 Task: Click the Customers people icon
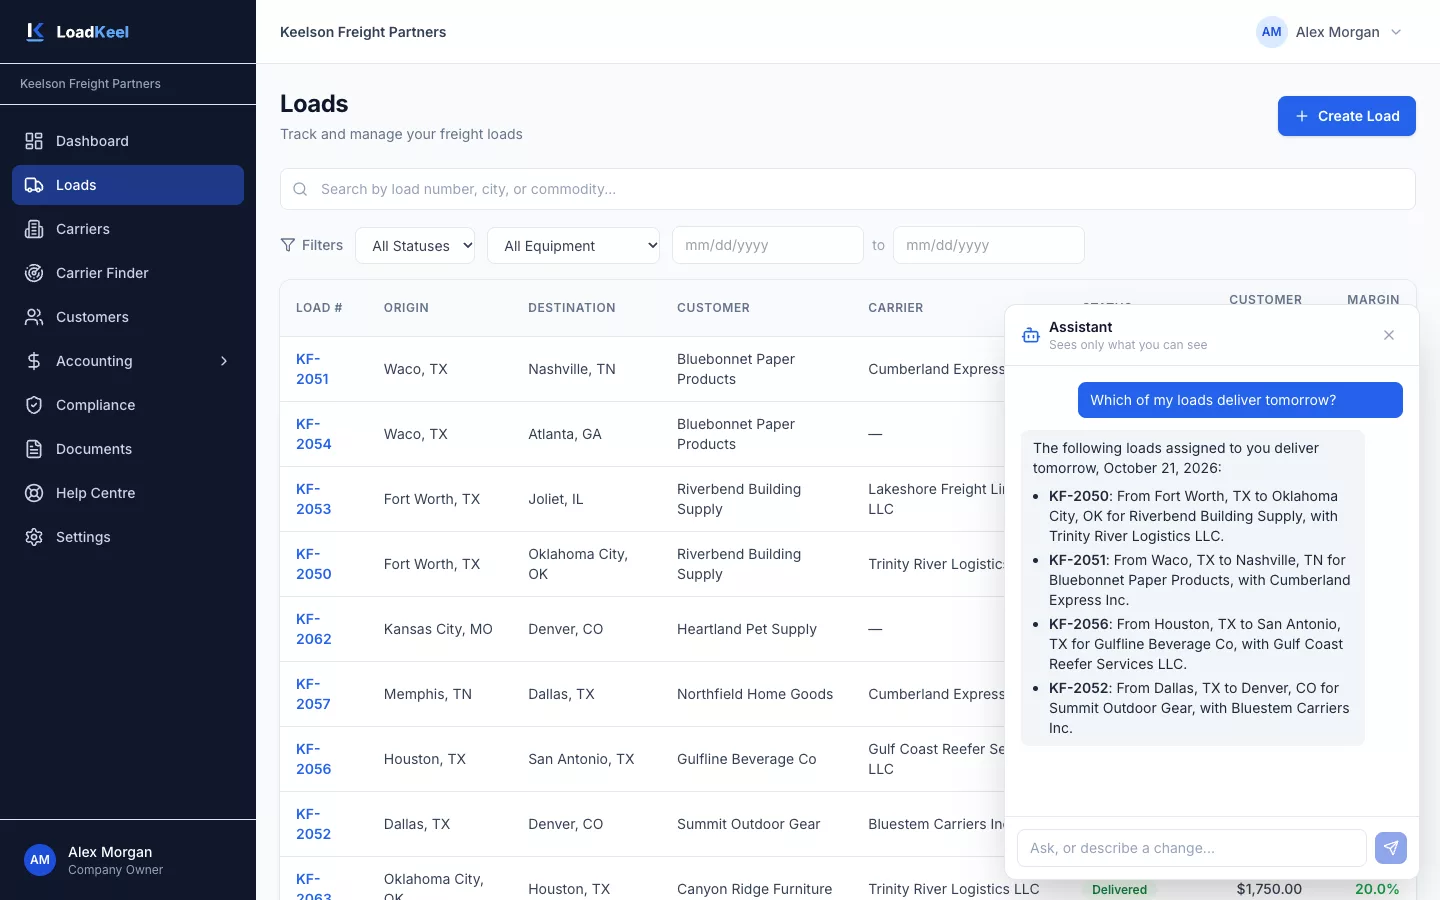tap(34, 317)
